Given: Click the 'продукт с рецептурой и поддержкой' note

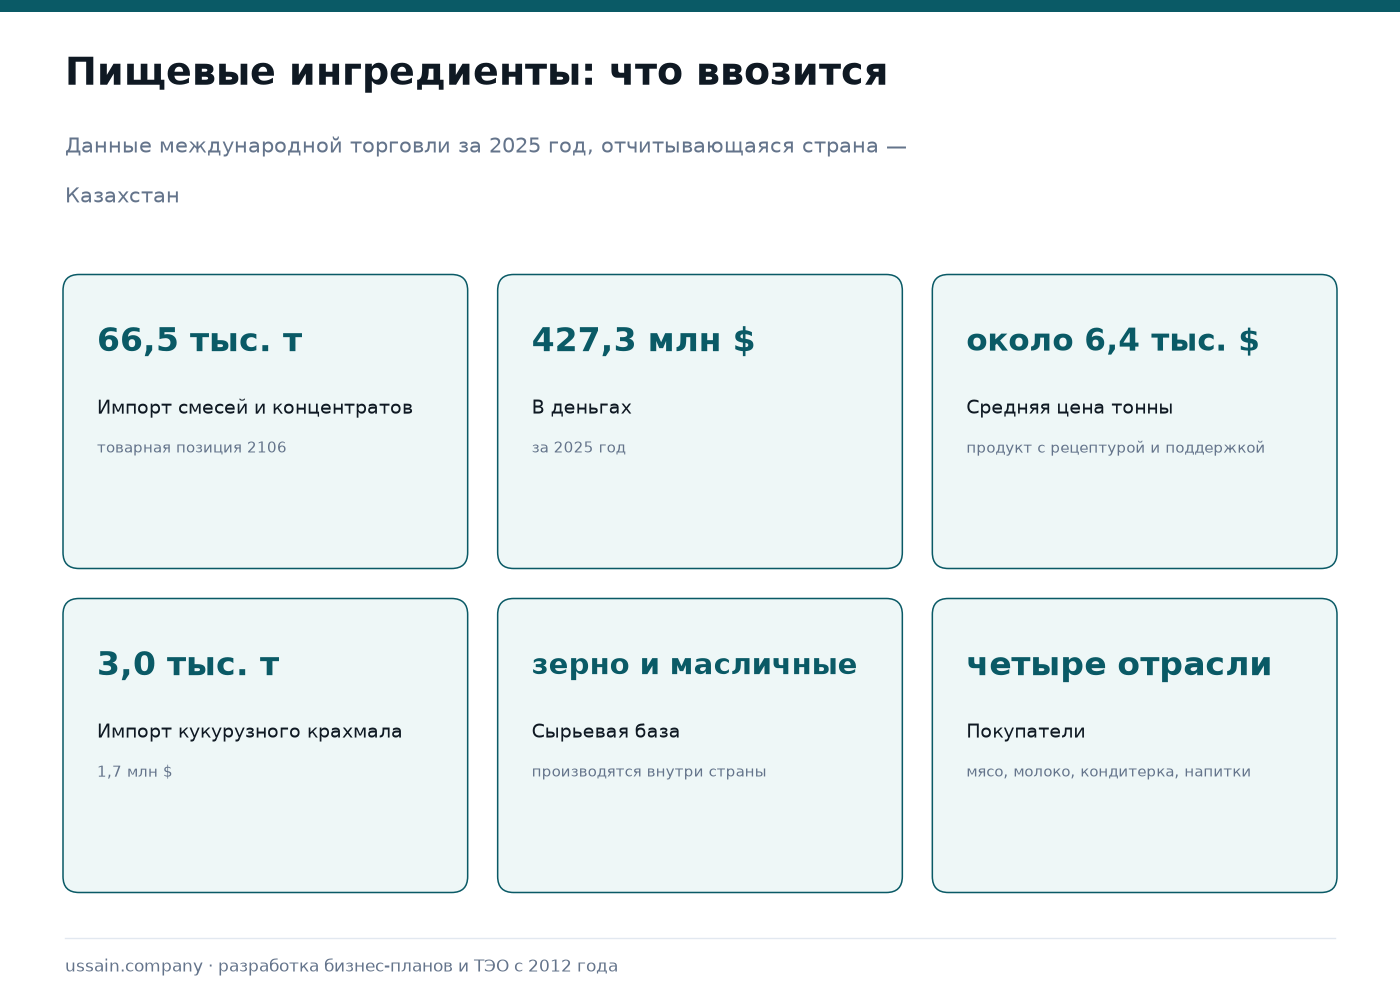Looking at the screenshot, I should tap(1116, 448).
